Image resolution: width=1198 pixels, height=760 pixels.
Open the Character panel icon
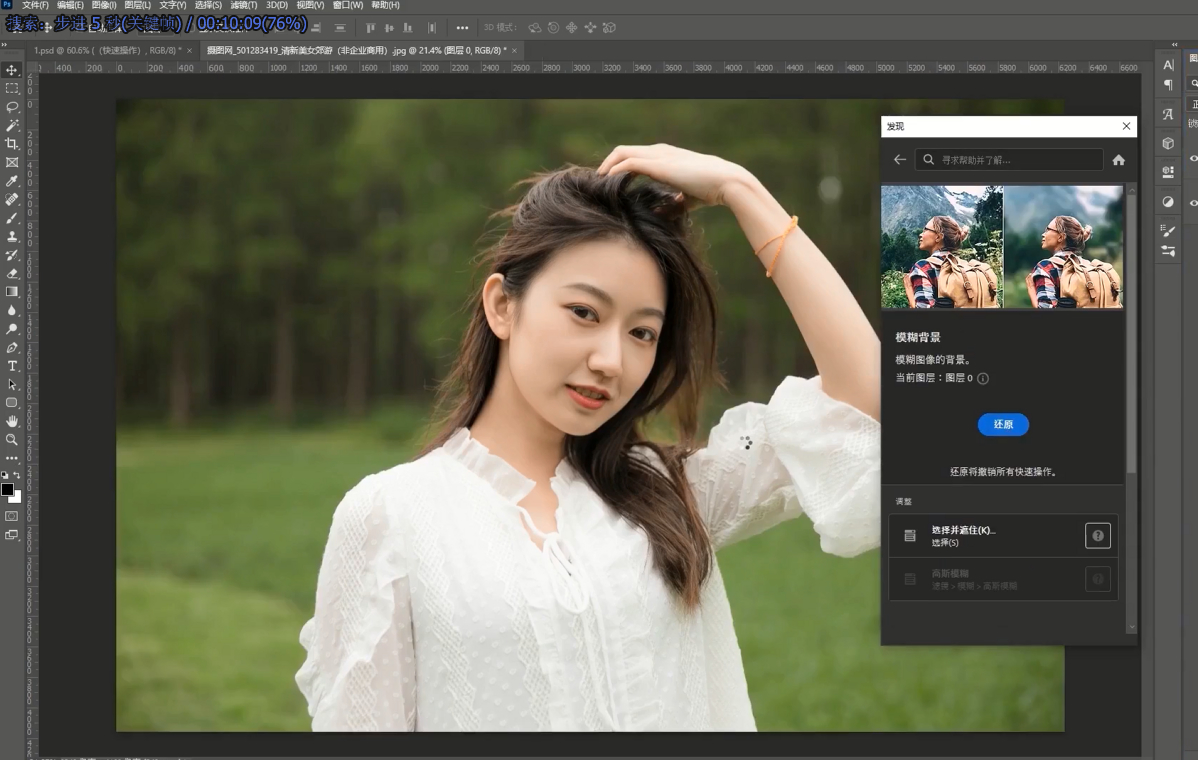[x=1167, y=66]
